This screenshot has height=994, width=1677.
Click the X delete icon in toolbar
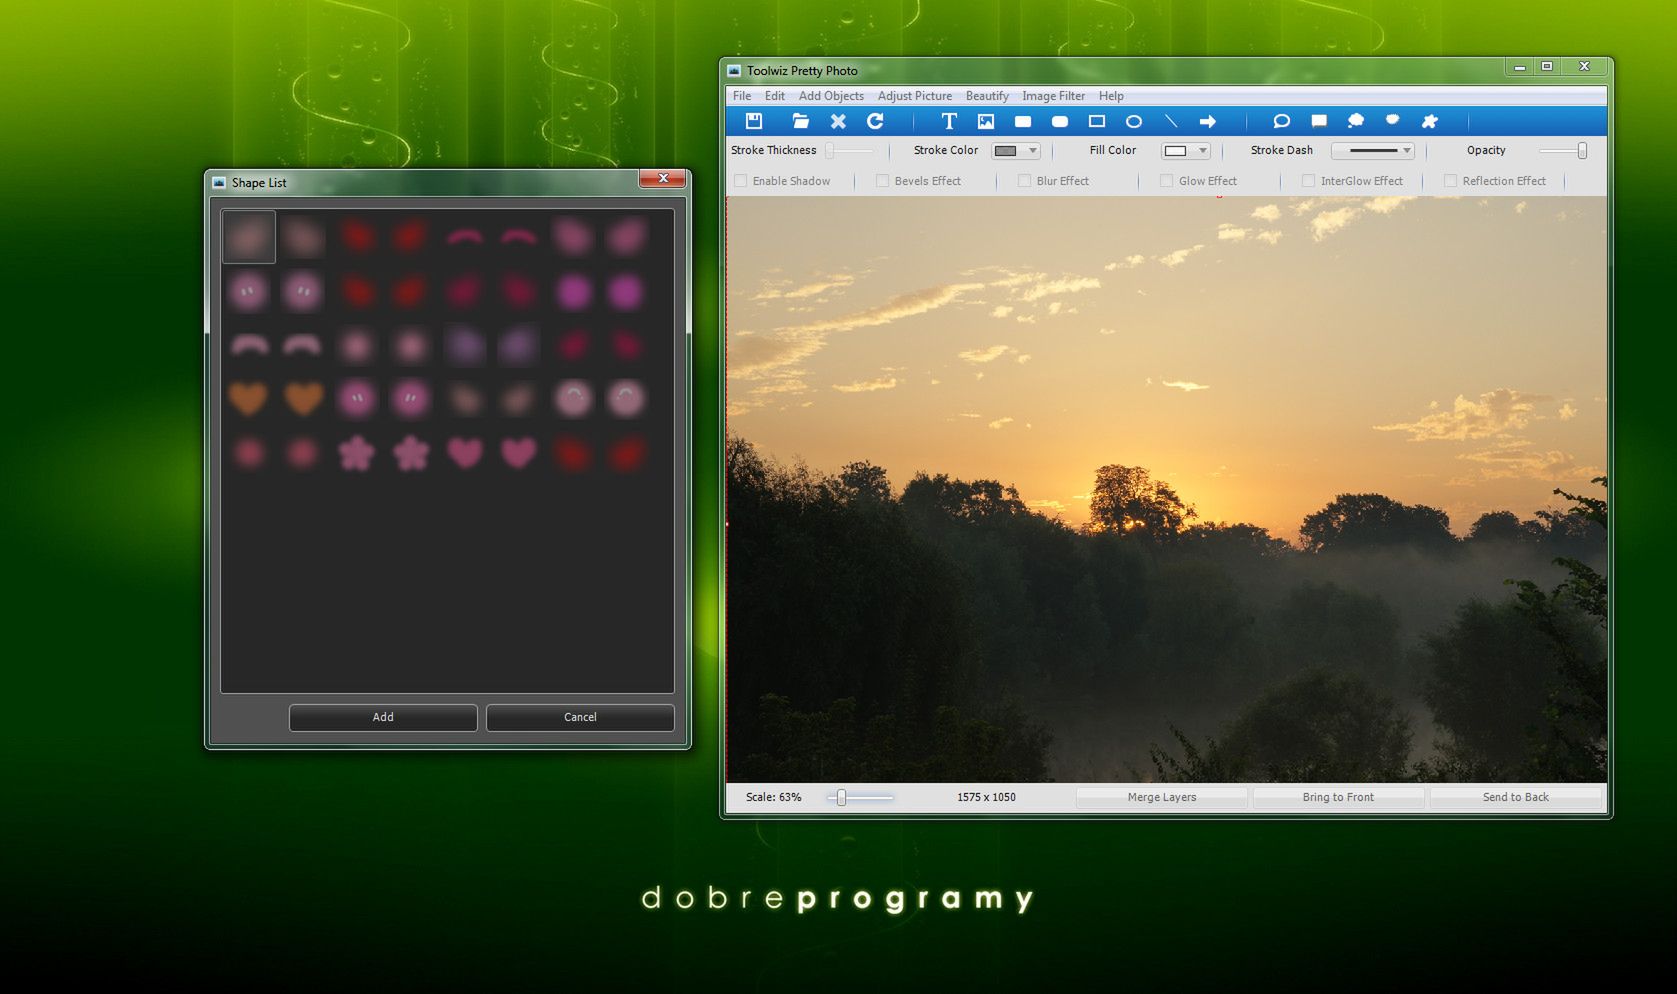(838, 121)
